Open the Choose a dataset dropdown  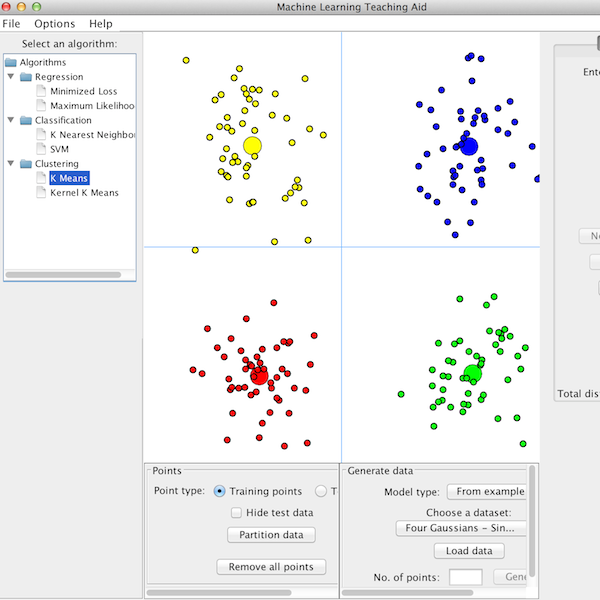461,528
